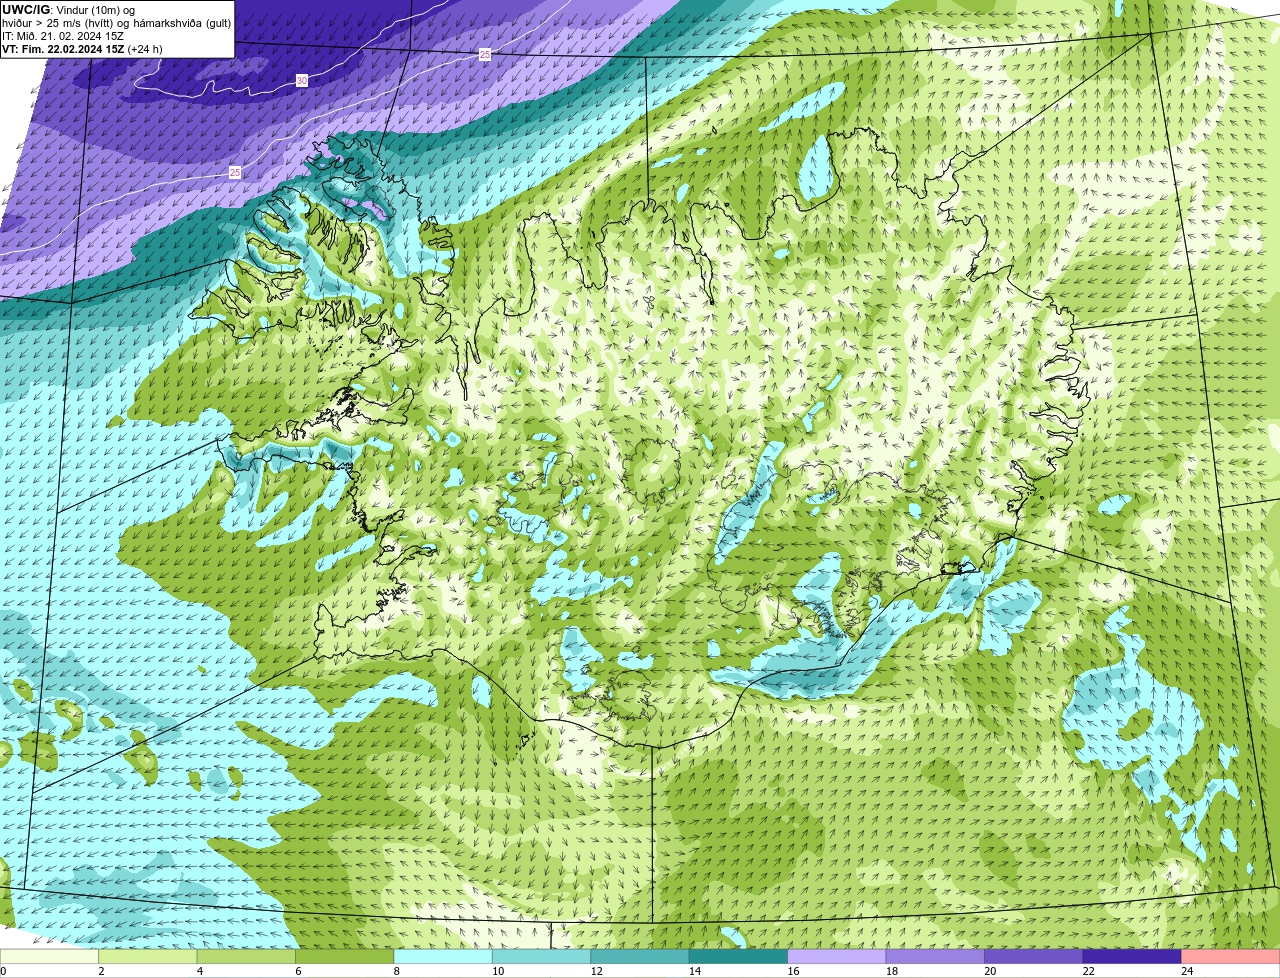Click the '25' contour label northwest of Westfjords
This screenshot has height=978, width=1280.
point(235,172)
